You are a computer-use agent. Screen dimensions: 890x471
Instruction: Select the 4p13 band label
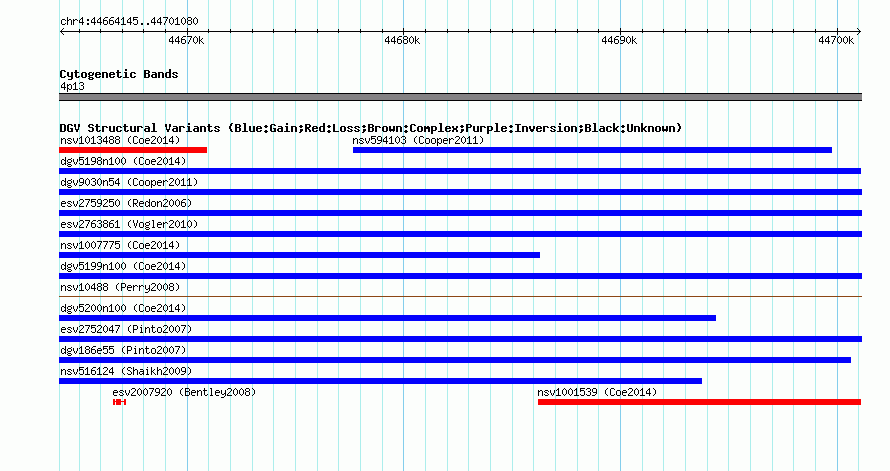[72, 86]
